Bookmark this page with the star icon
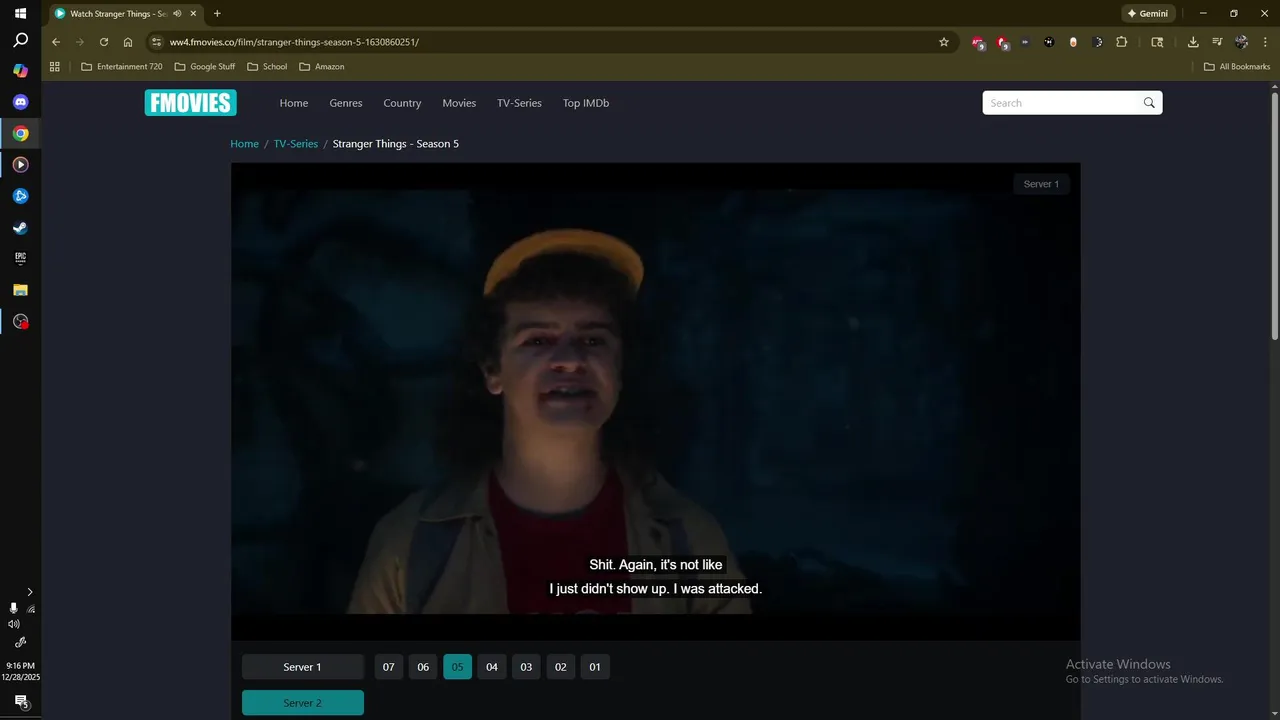Screen dimensions: 1280x720 tap(943, 42)
